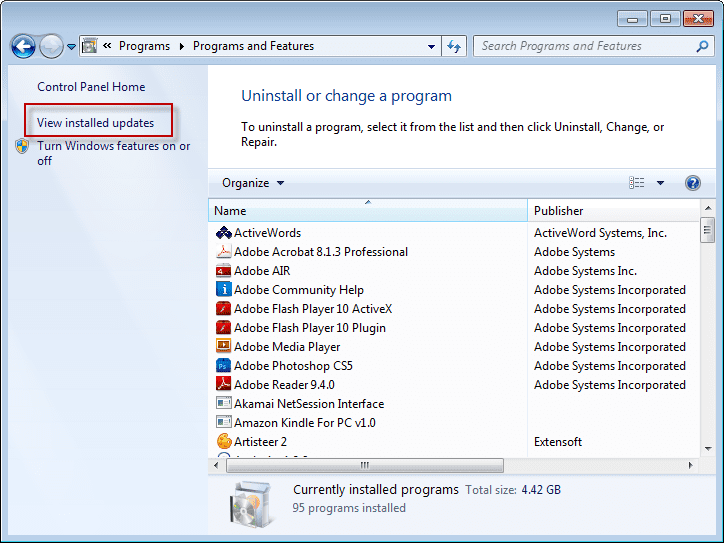
Task: Click ActiveWord Systems, Inc. publisher cell
Action: [x=600, y=233]
